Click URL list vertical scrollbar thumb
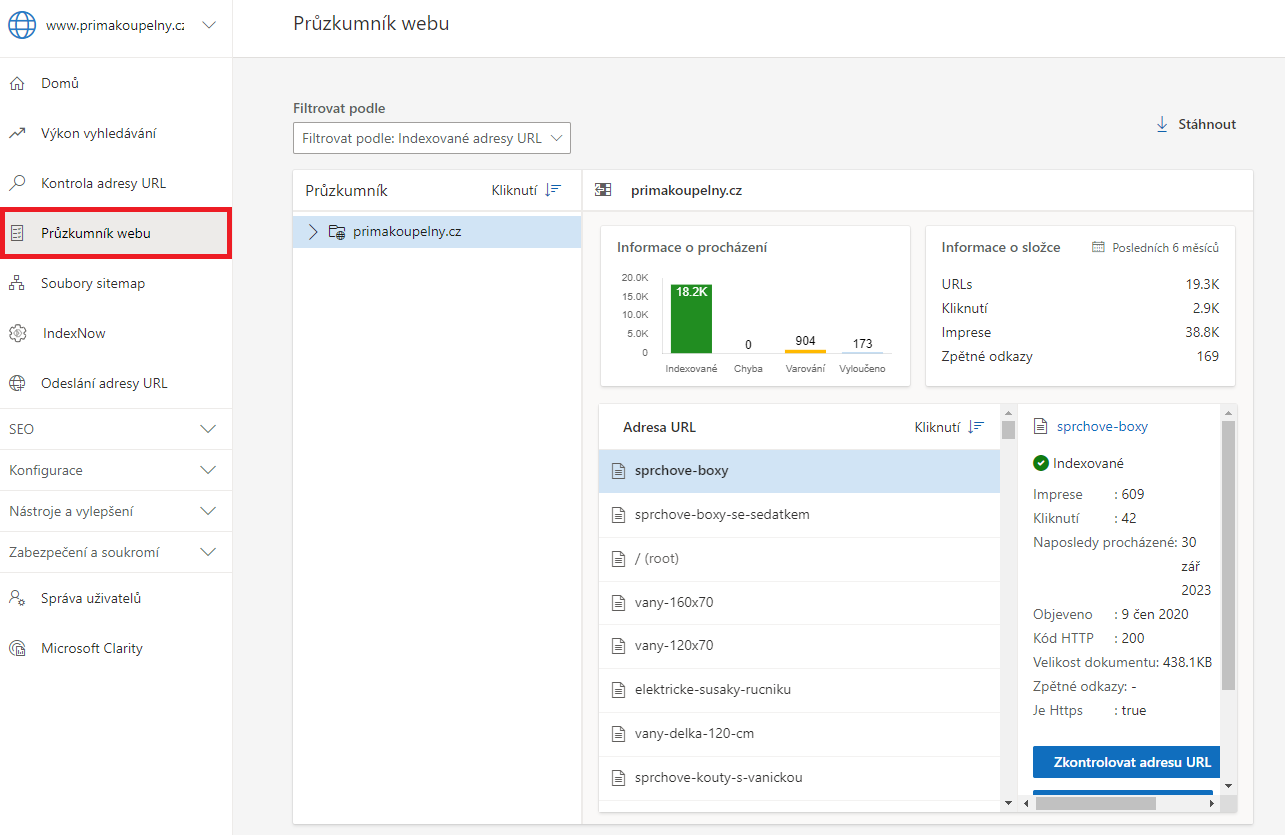This screenshot has height=835, width=1285. [1009, 430]
